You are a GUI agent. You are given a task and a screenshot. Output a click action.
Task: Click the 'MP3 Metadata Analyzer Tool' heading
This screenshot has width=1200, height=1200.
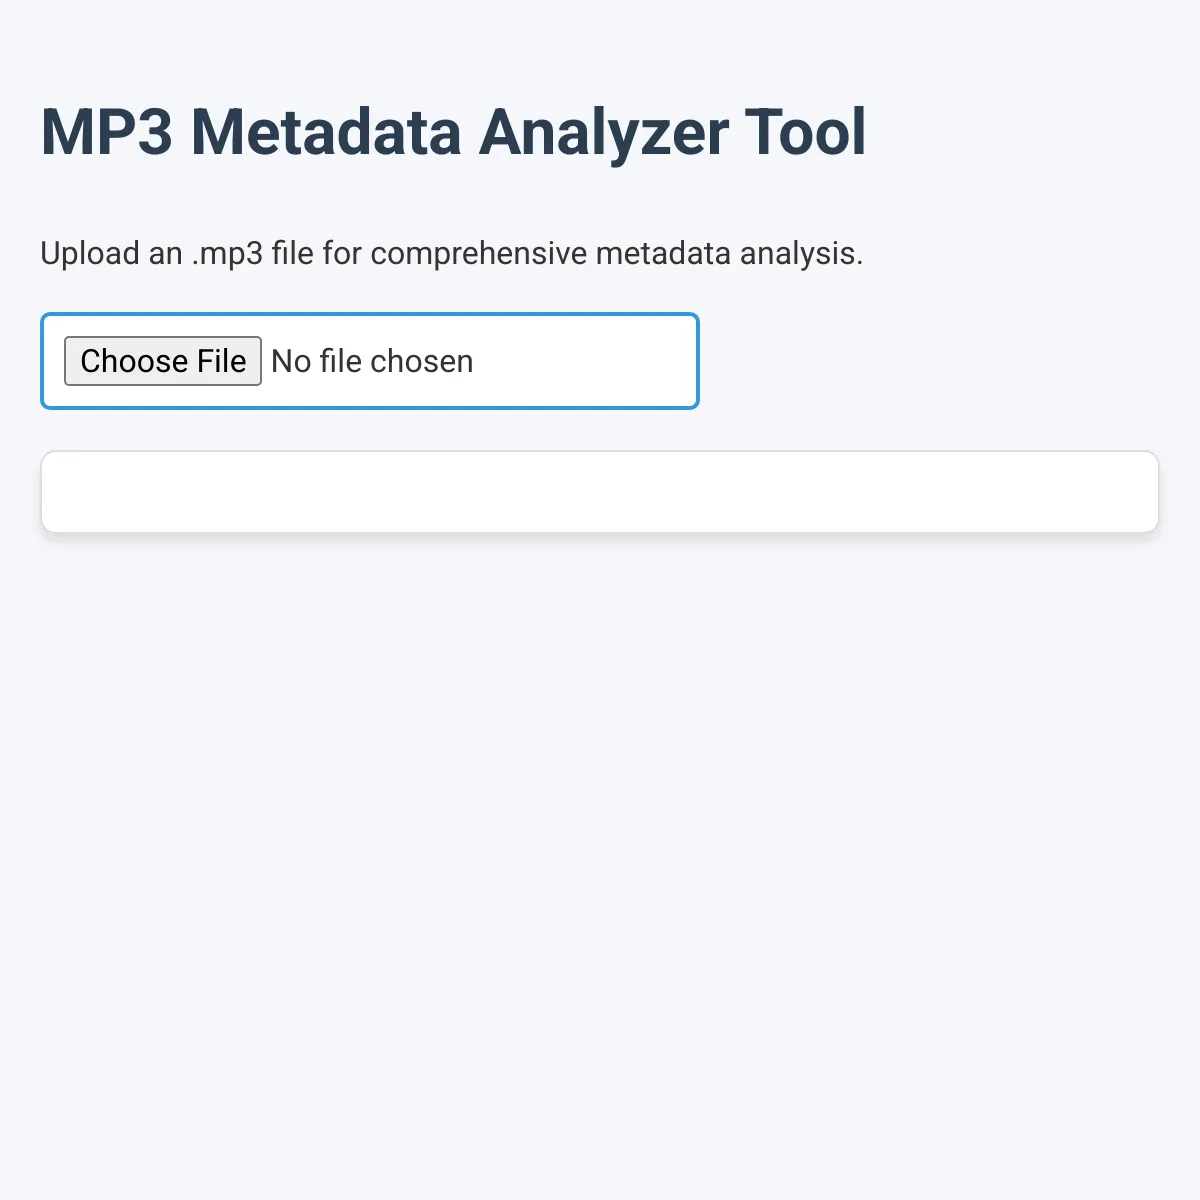point(453,133)
